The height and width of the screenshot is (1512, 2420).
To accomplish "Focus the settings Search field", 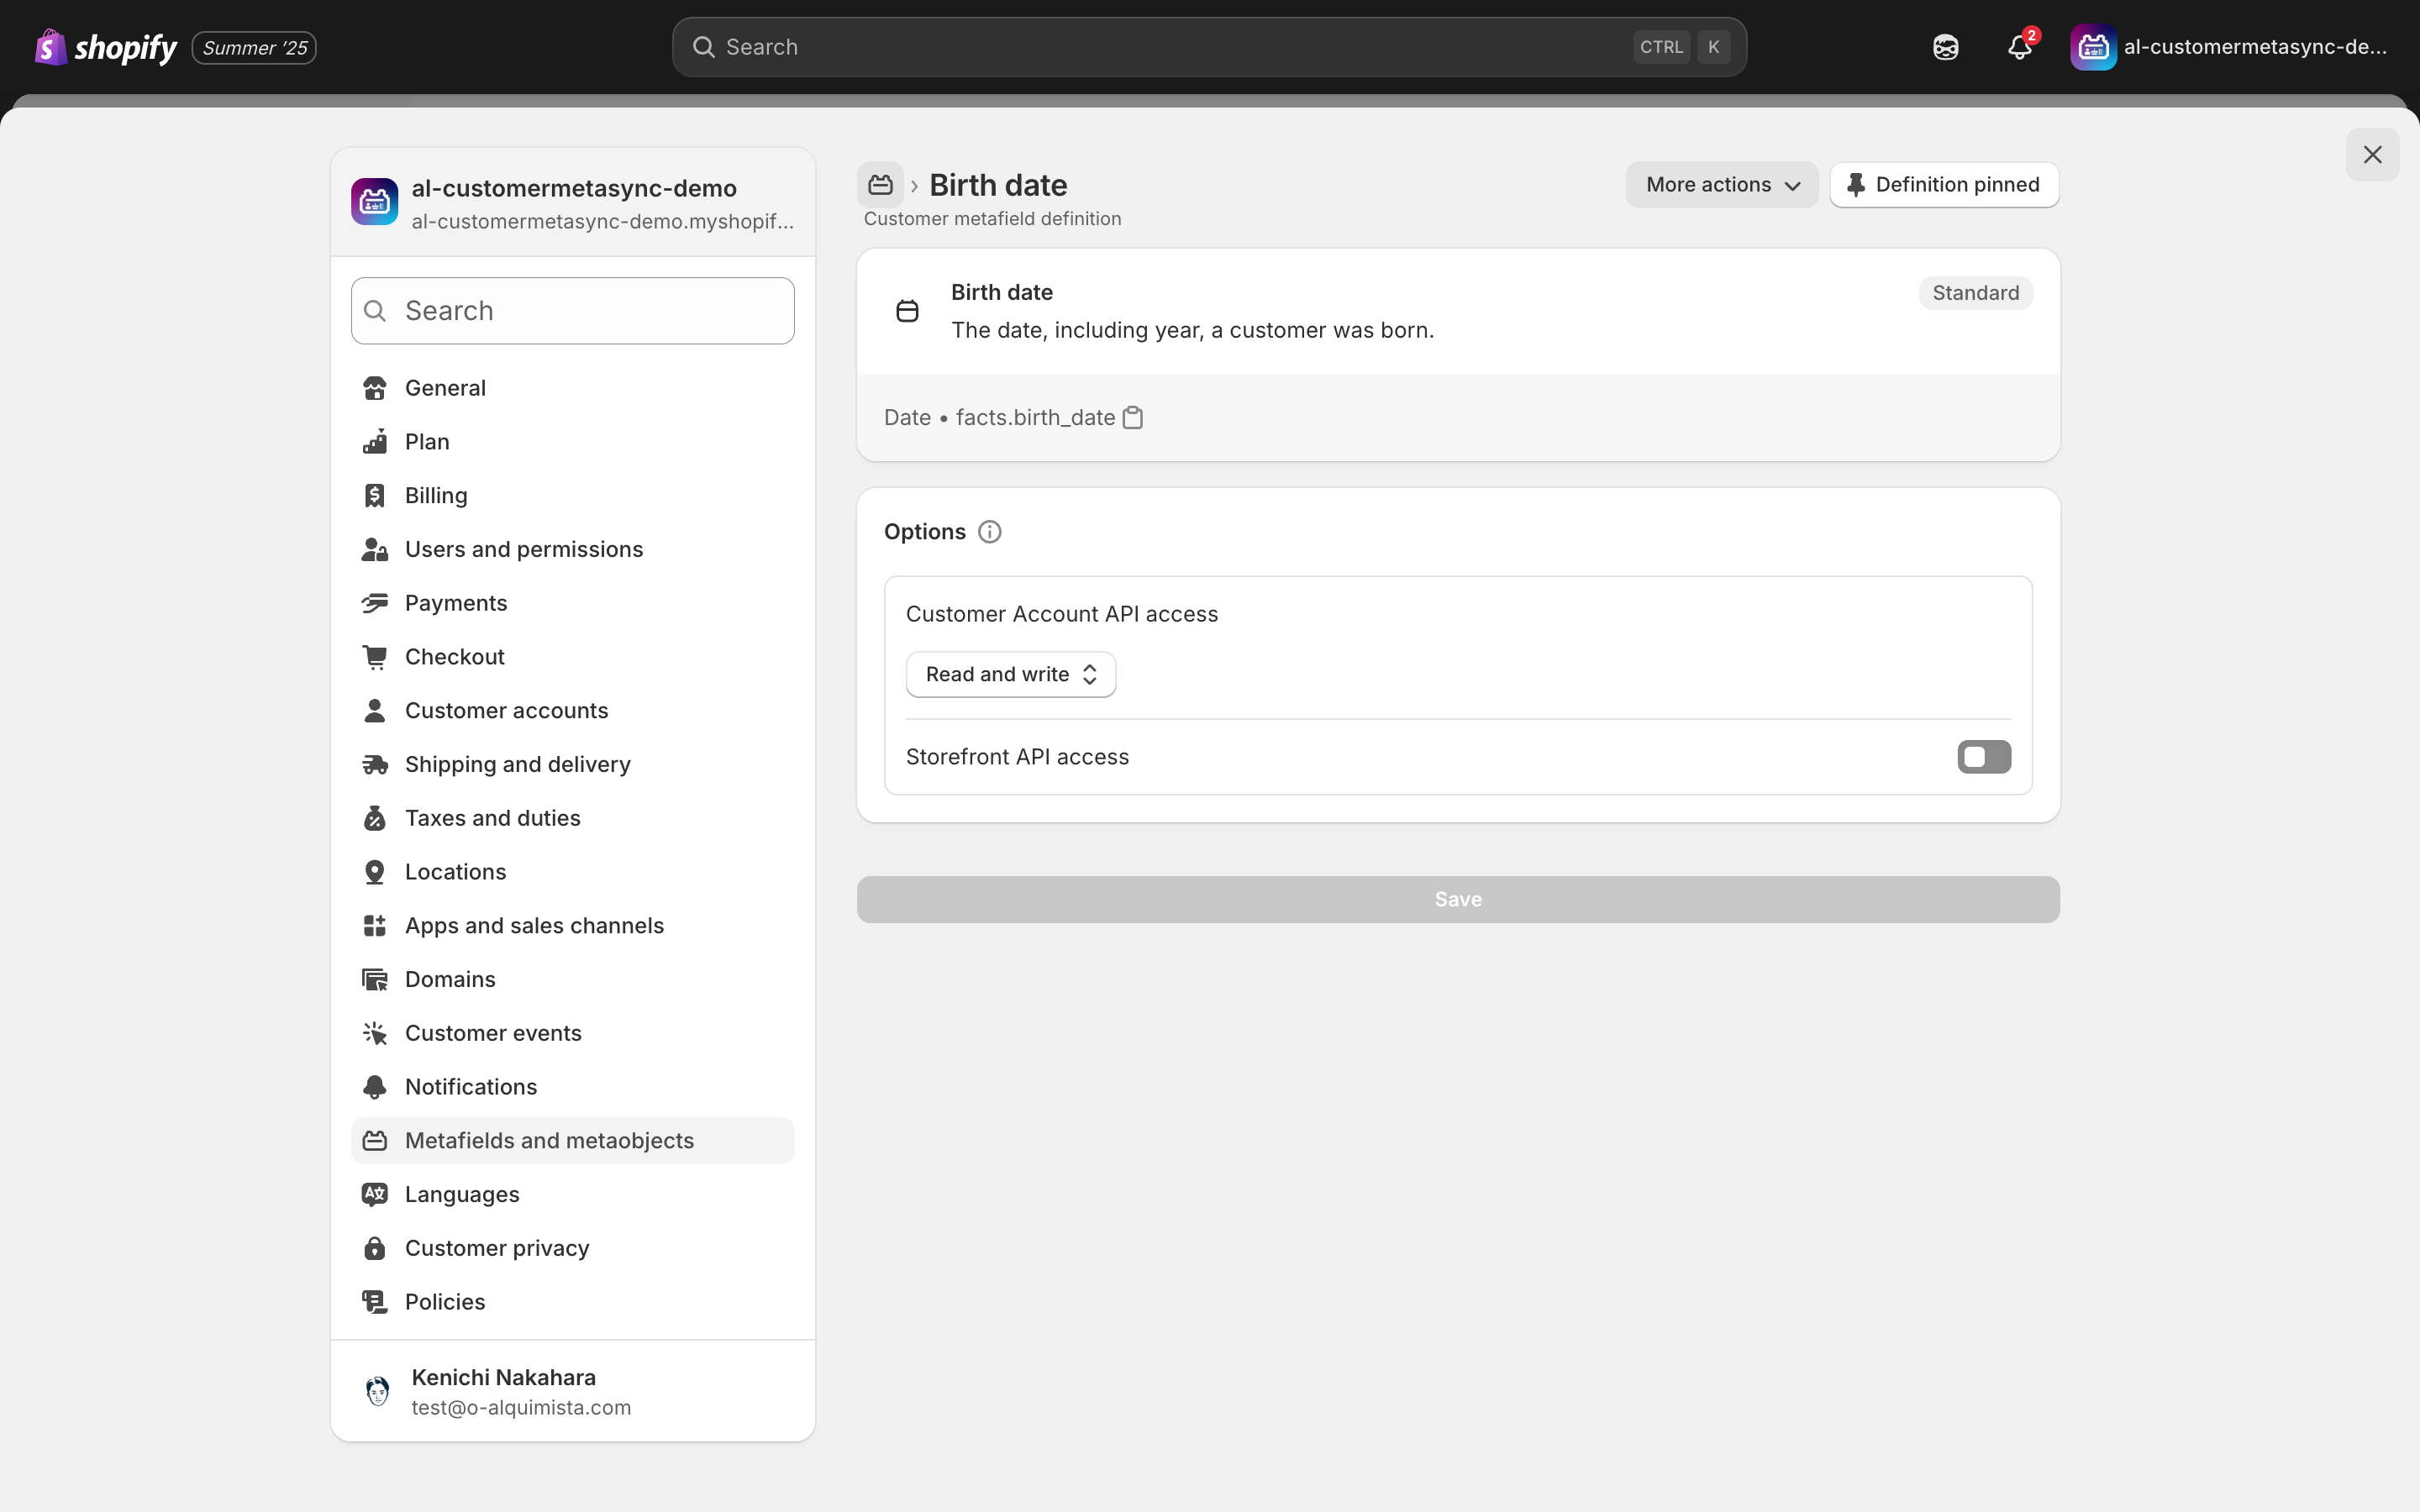I will tap(573, 311).
